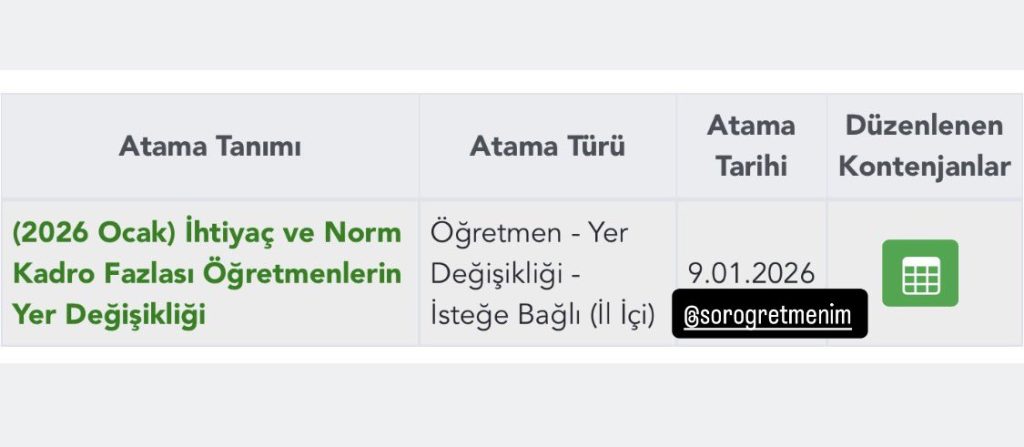Click the word "Düzenlenen" in the header

924,126
